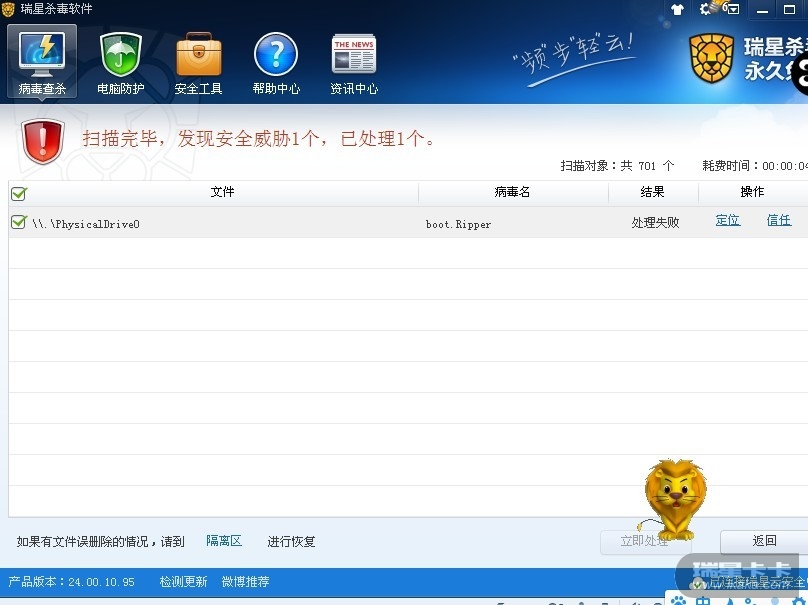808x605 pixels.
Task: Click the scan object count 701 text
Action: coord(617,165)
